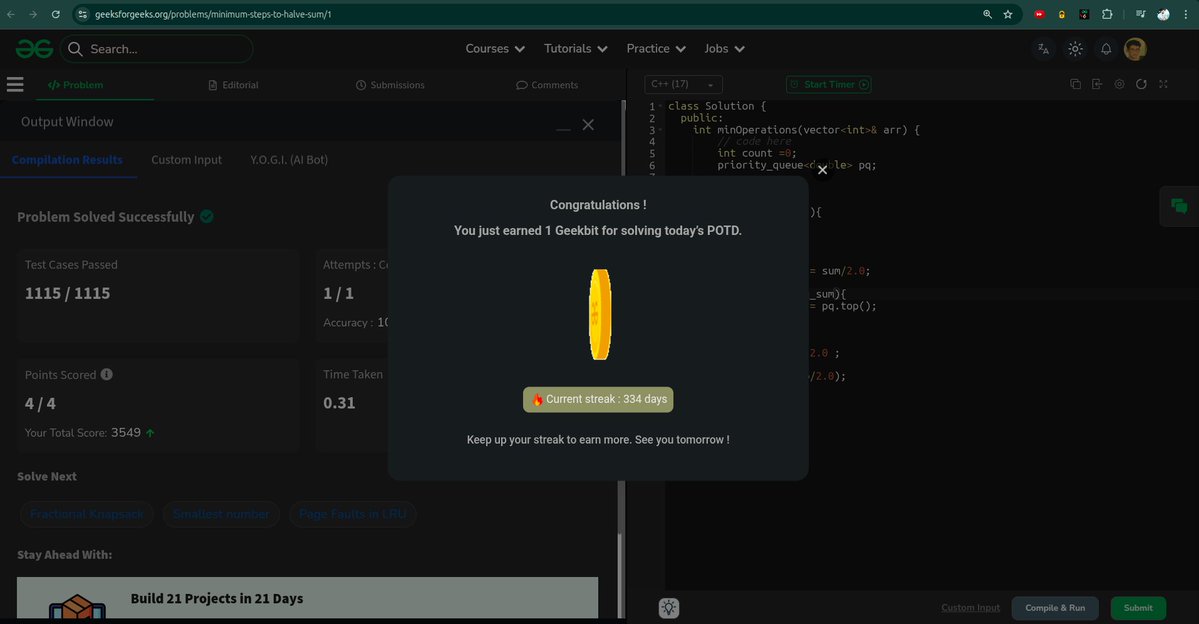Switch to the Comments tab

(547, 85)
